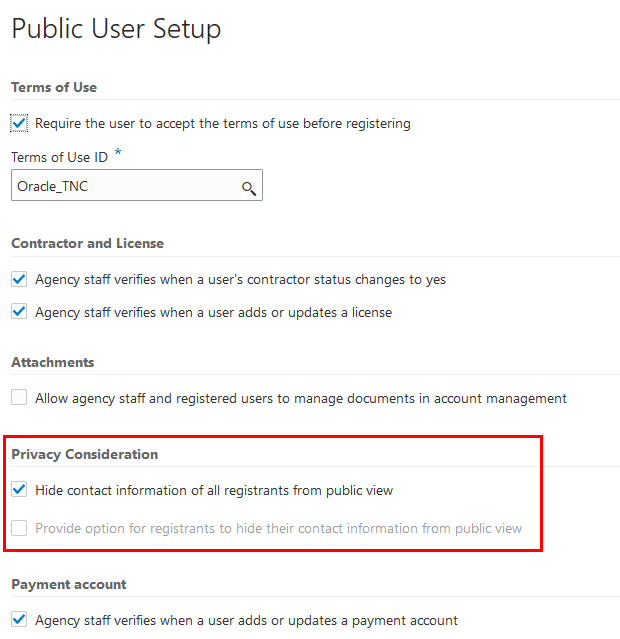Click inside the Oracle_TNC text field
This screenshot has width=620, height=639.
coord(120,186)
